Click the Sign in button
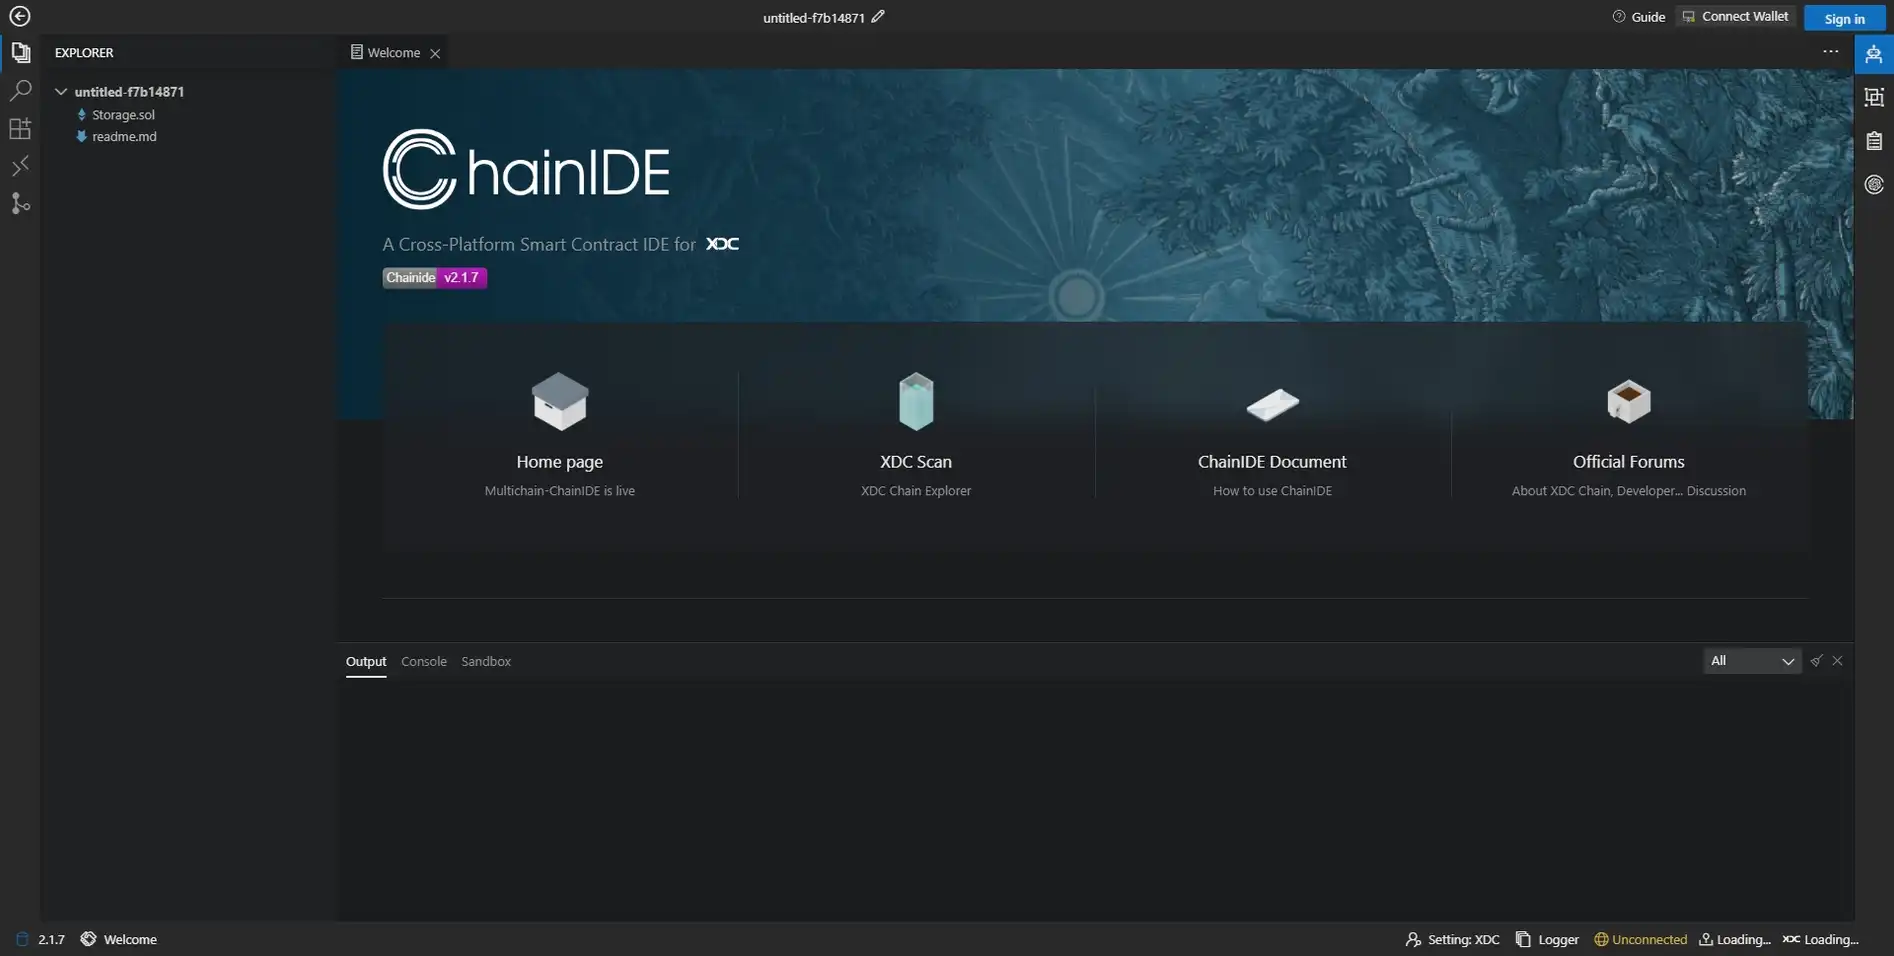This screenshot has height=956, width=1894. tap(1843, 18)
